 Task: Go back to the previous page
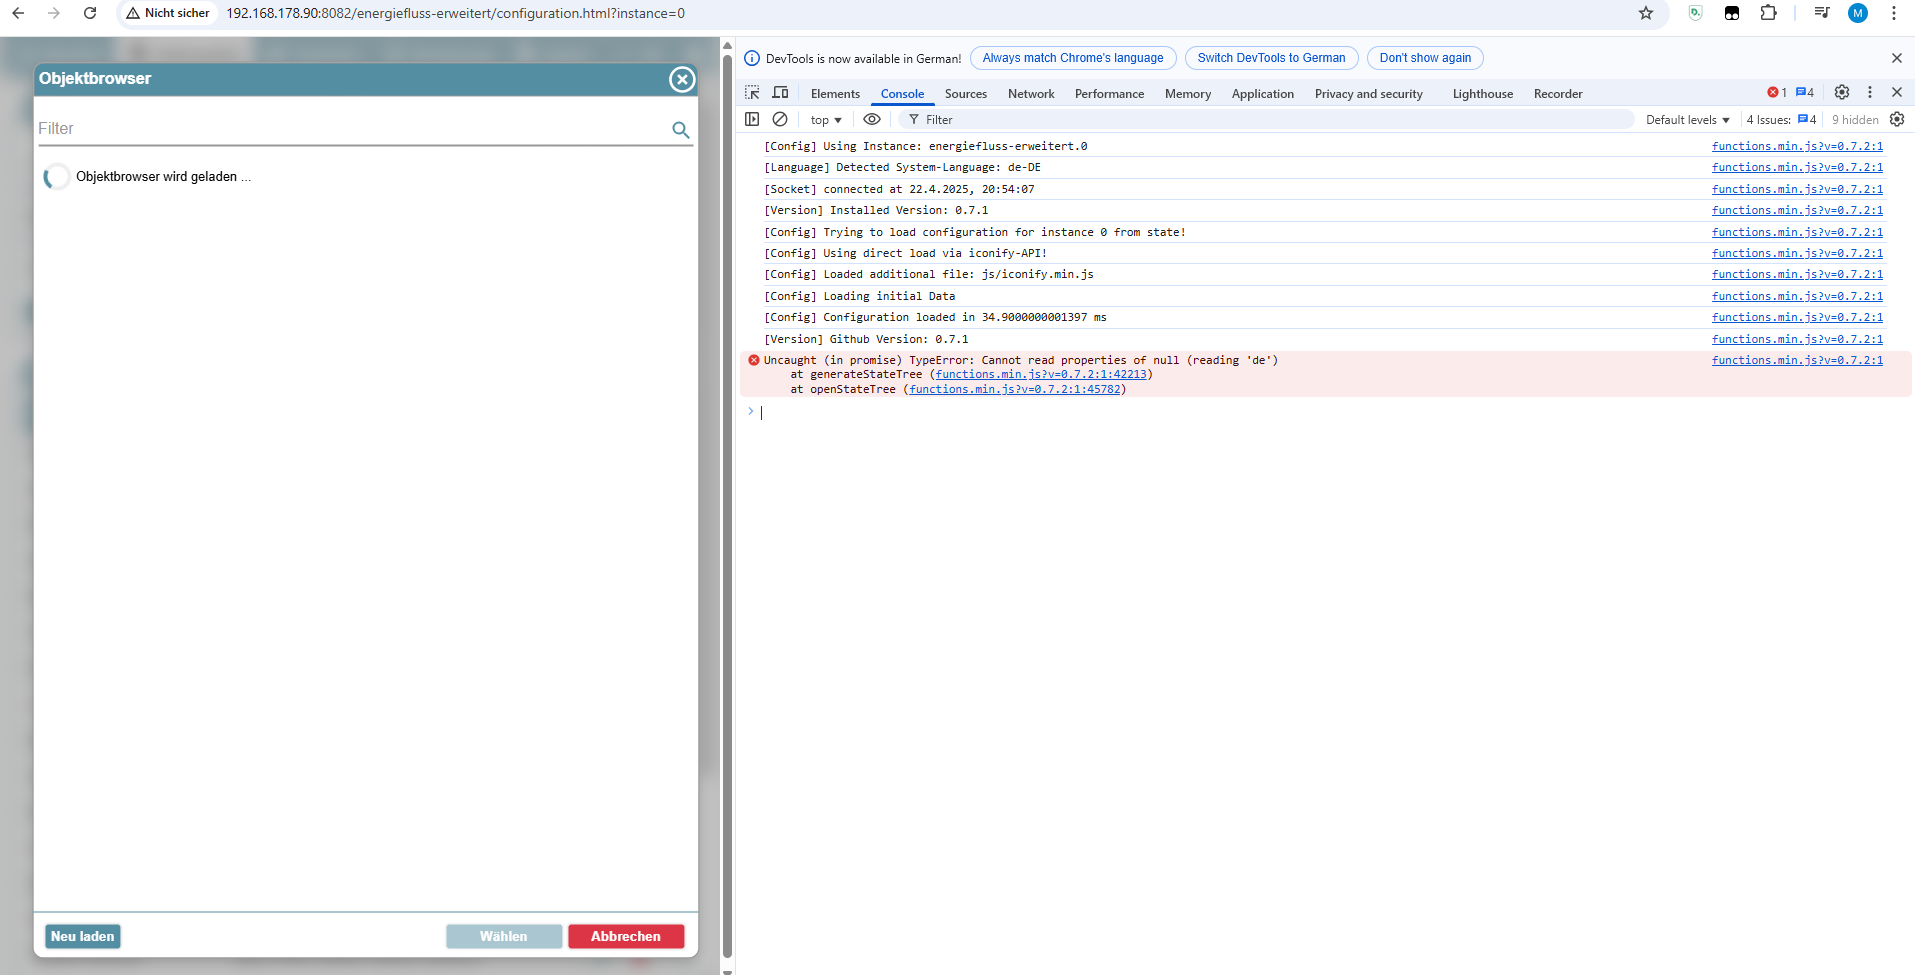[18, 13]
